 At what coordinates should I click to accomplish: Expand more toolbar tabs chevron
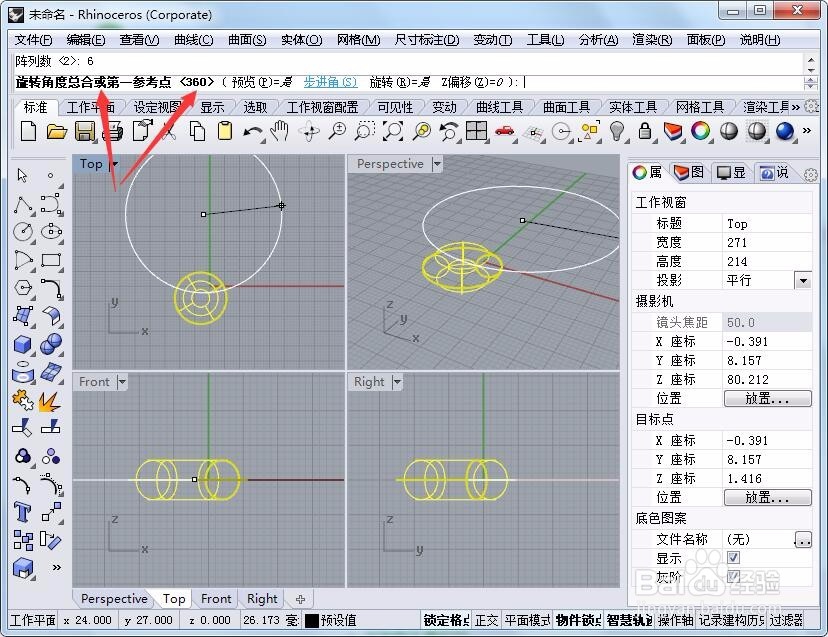[x=795, y=107]
